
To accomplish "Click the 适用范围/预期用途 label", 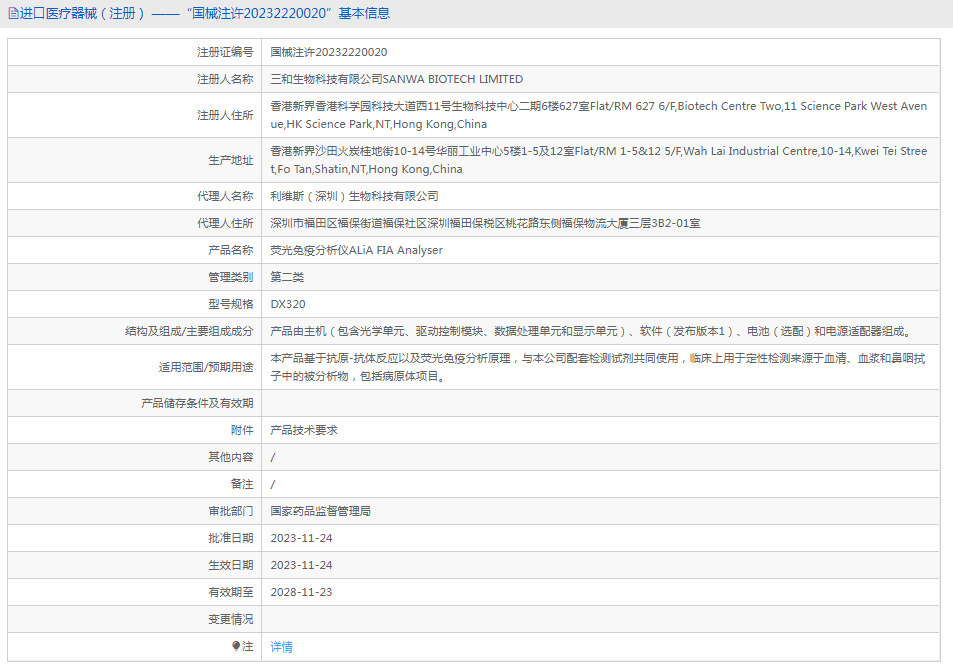I will [x=206, y=367].
